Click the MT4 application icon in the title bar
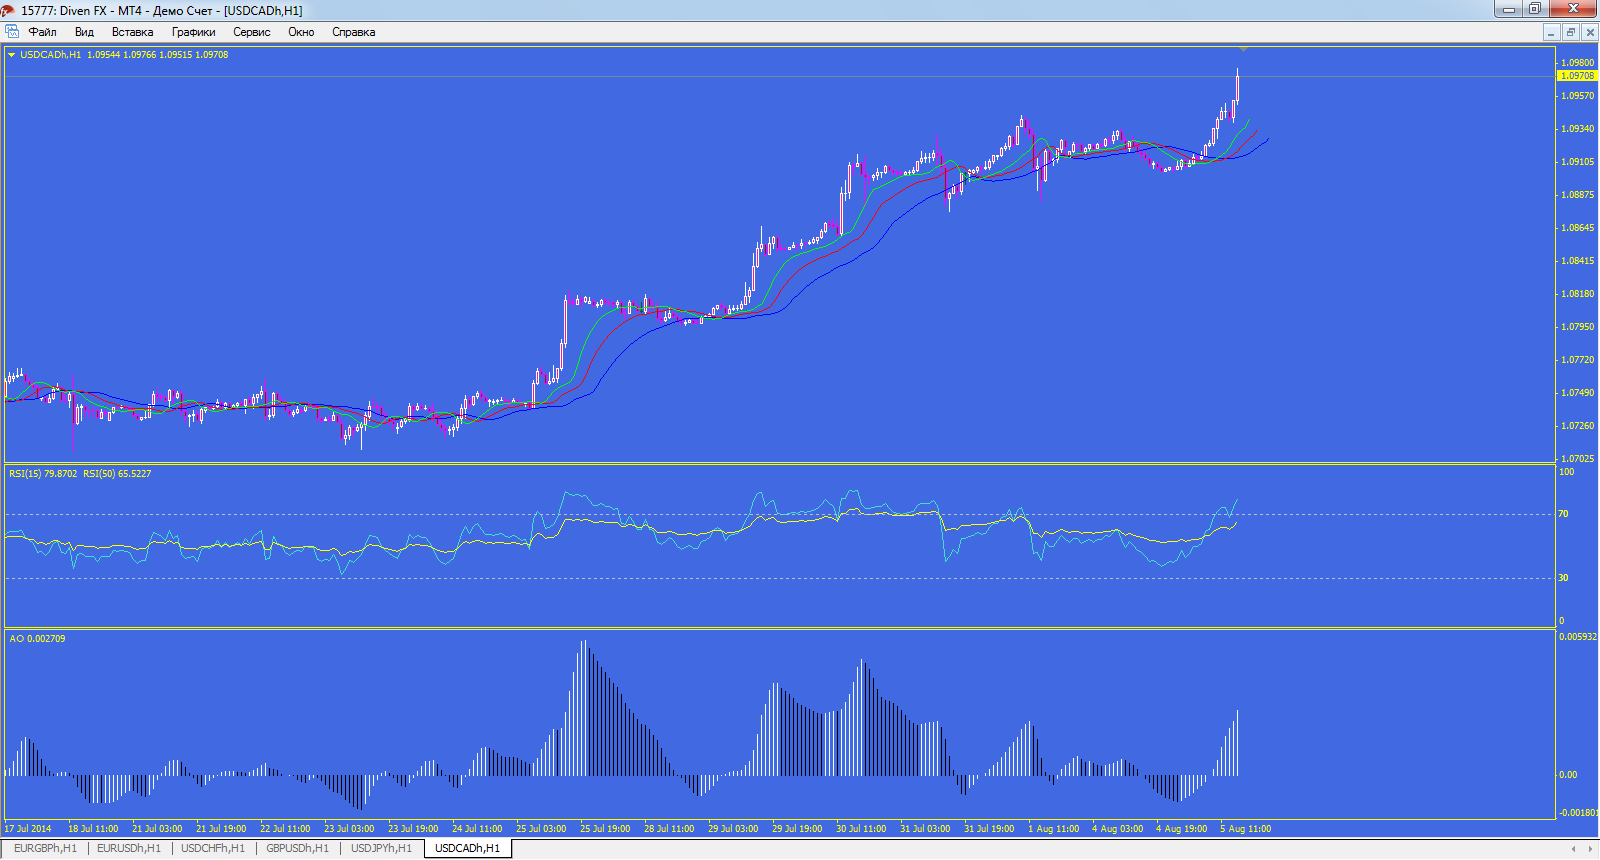 [x=9, y=10]
